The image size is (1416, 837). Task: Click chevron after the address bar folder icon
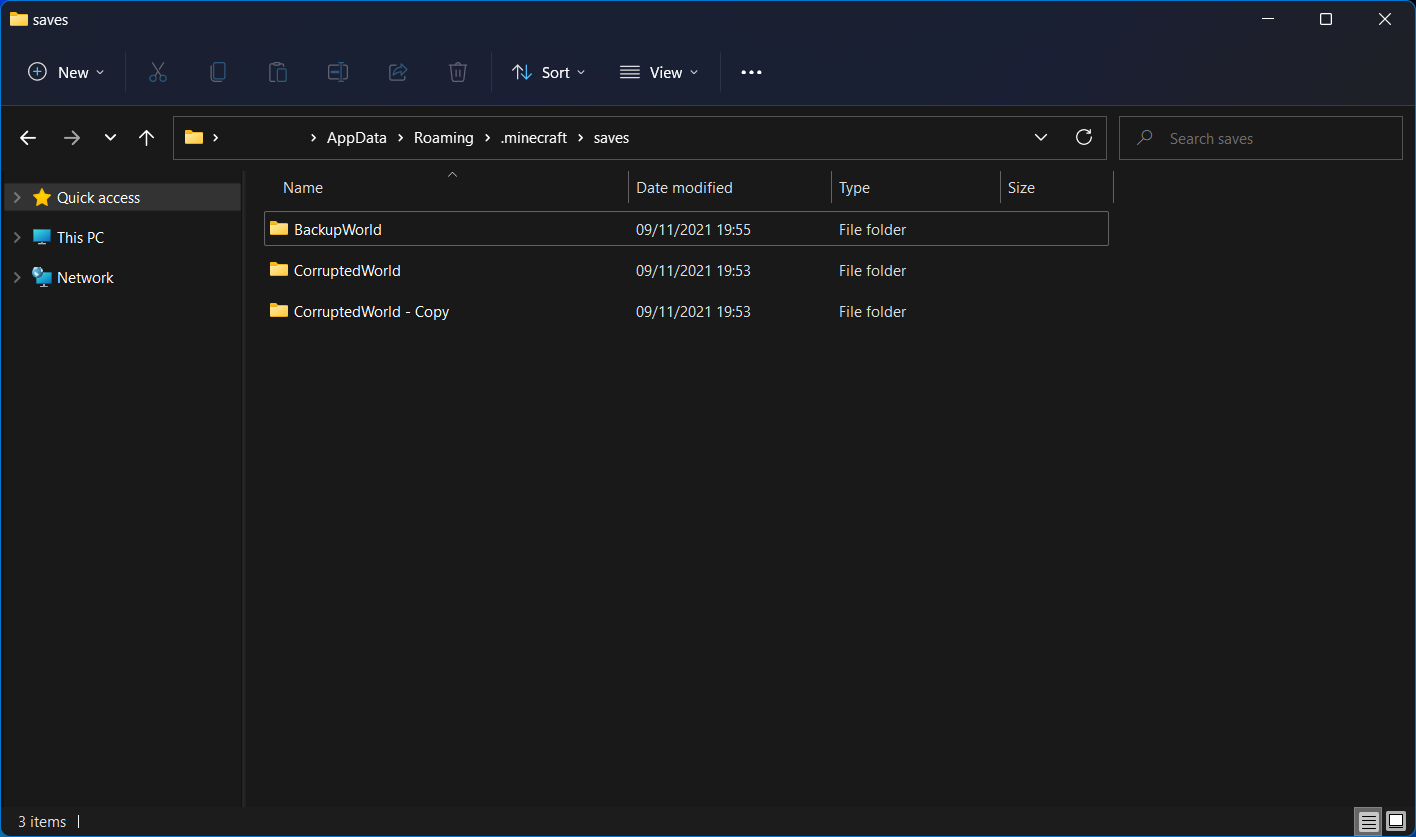coord(216,138)
